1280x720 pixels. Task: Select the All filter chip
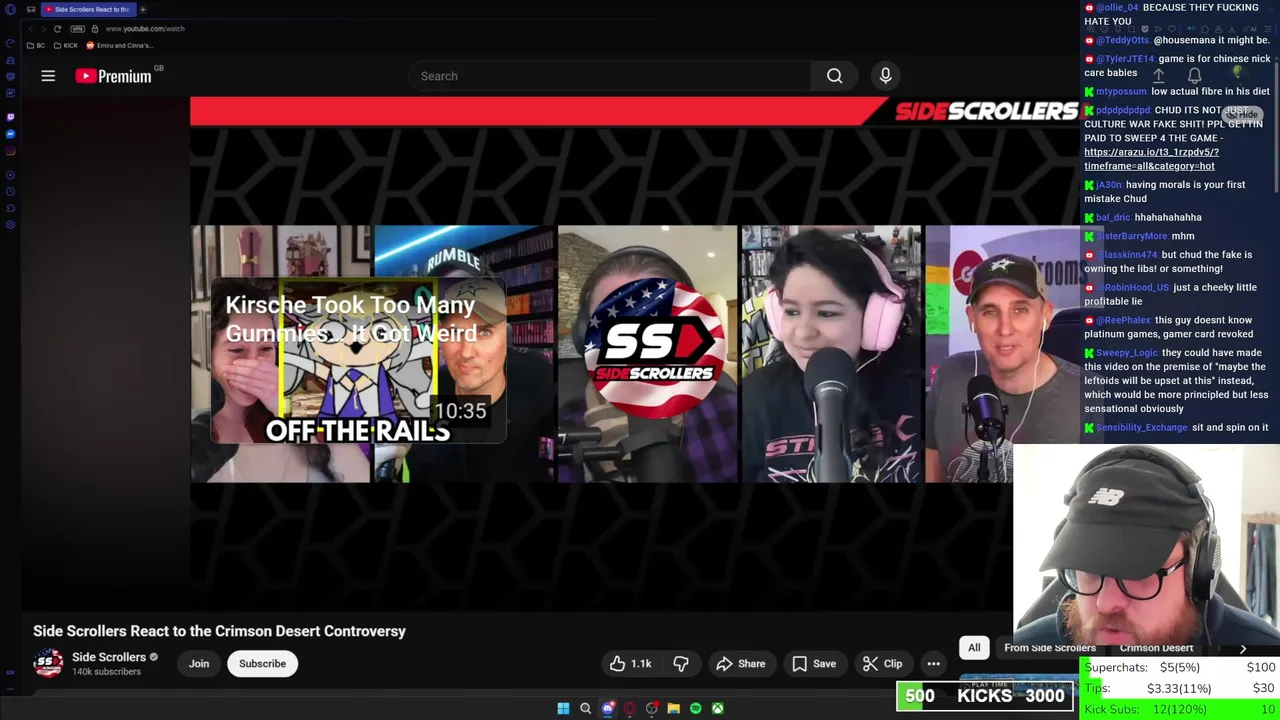(974, 648)
